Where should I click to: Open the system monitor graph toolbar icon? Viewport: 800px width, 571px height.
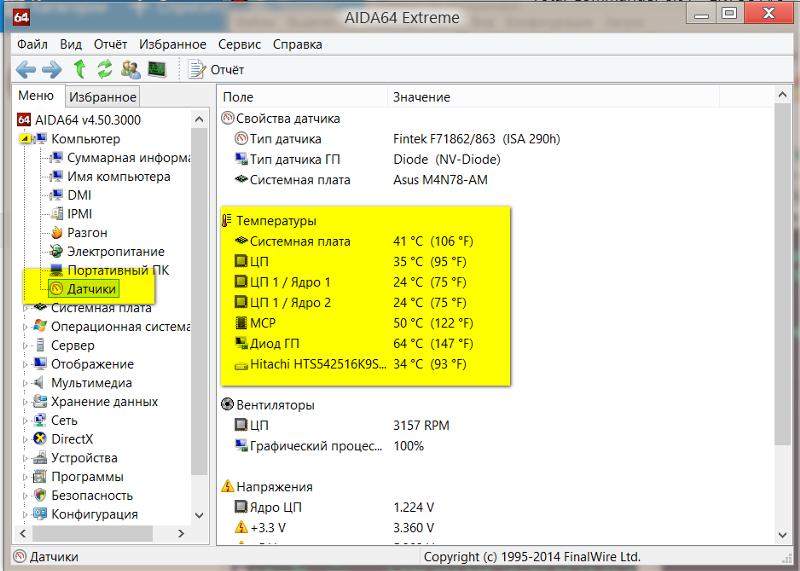pos(157,69)
